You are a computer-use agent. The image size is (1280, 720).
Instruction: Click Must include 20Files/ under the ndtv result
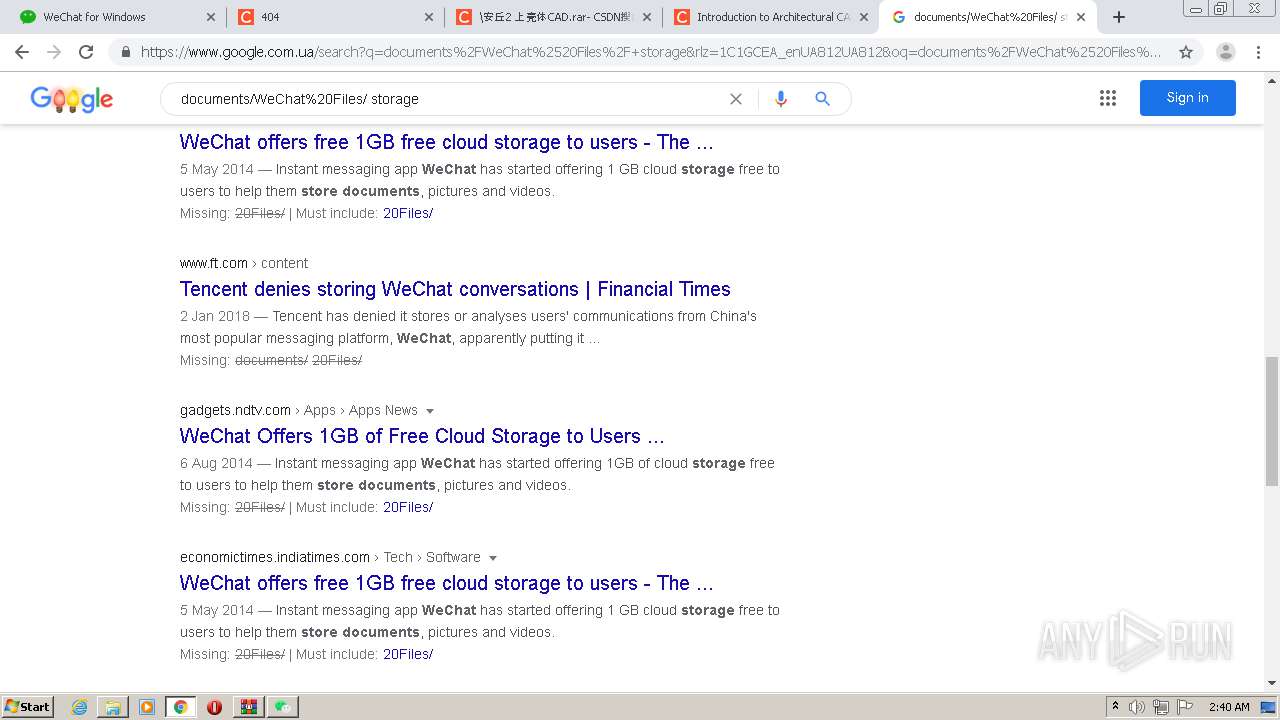[x=408, y=507]
